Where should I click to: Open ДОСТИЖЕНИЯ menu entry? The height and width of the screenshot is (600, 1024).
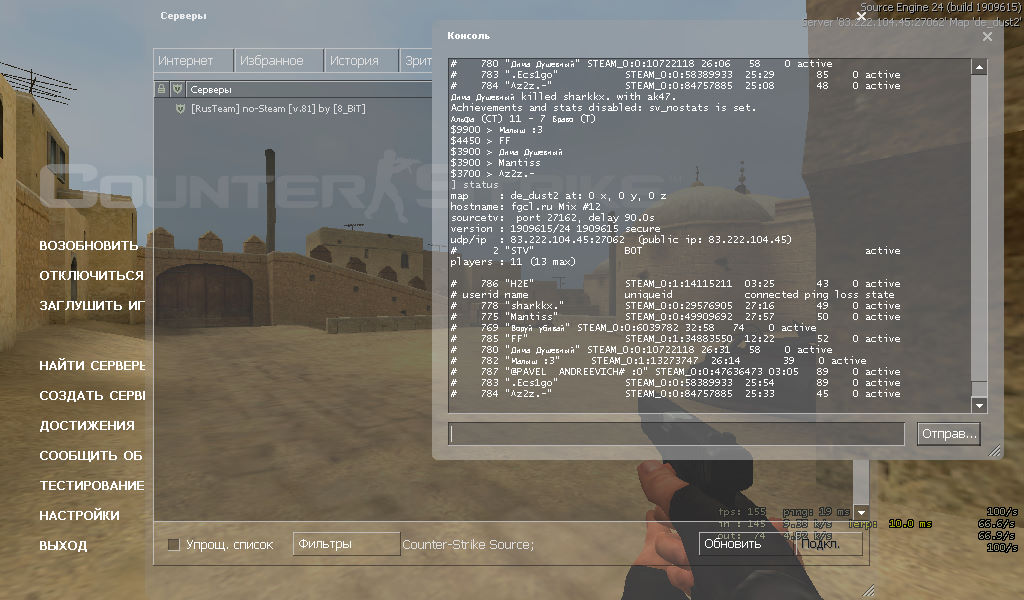(87, 426)
